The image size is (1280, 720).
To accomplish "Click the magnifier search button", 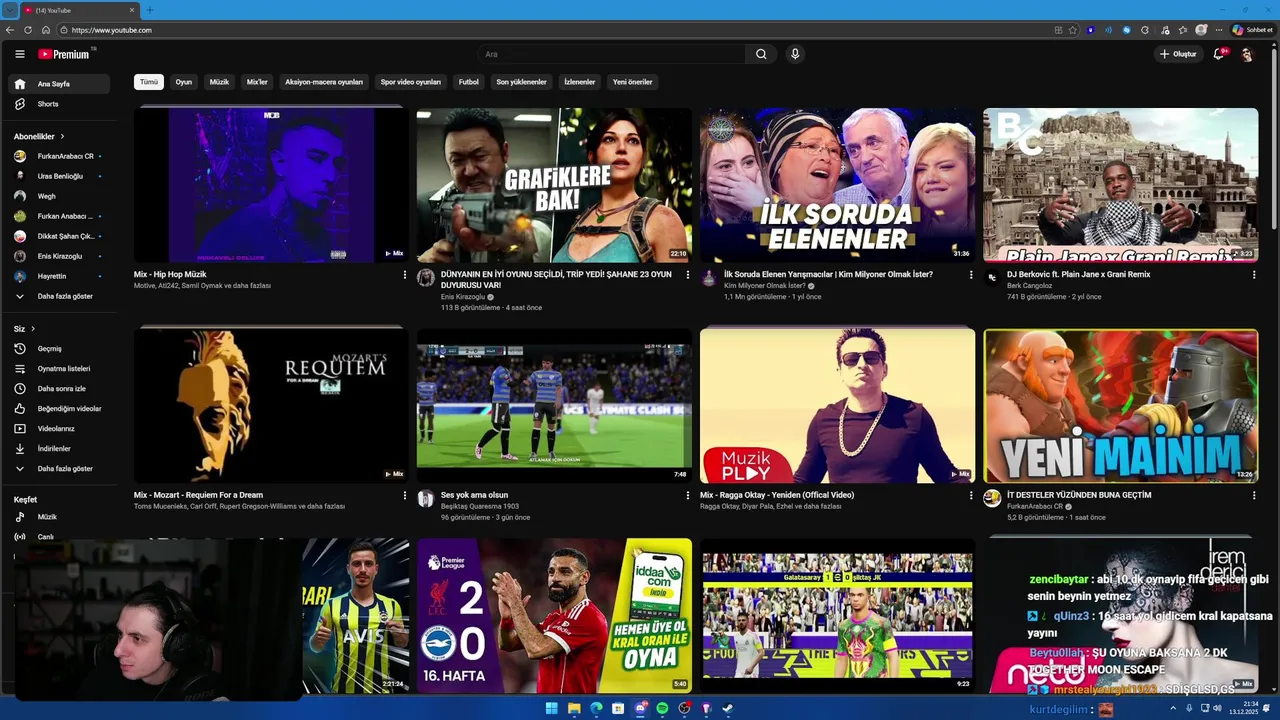I will point(761,54).
